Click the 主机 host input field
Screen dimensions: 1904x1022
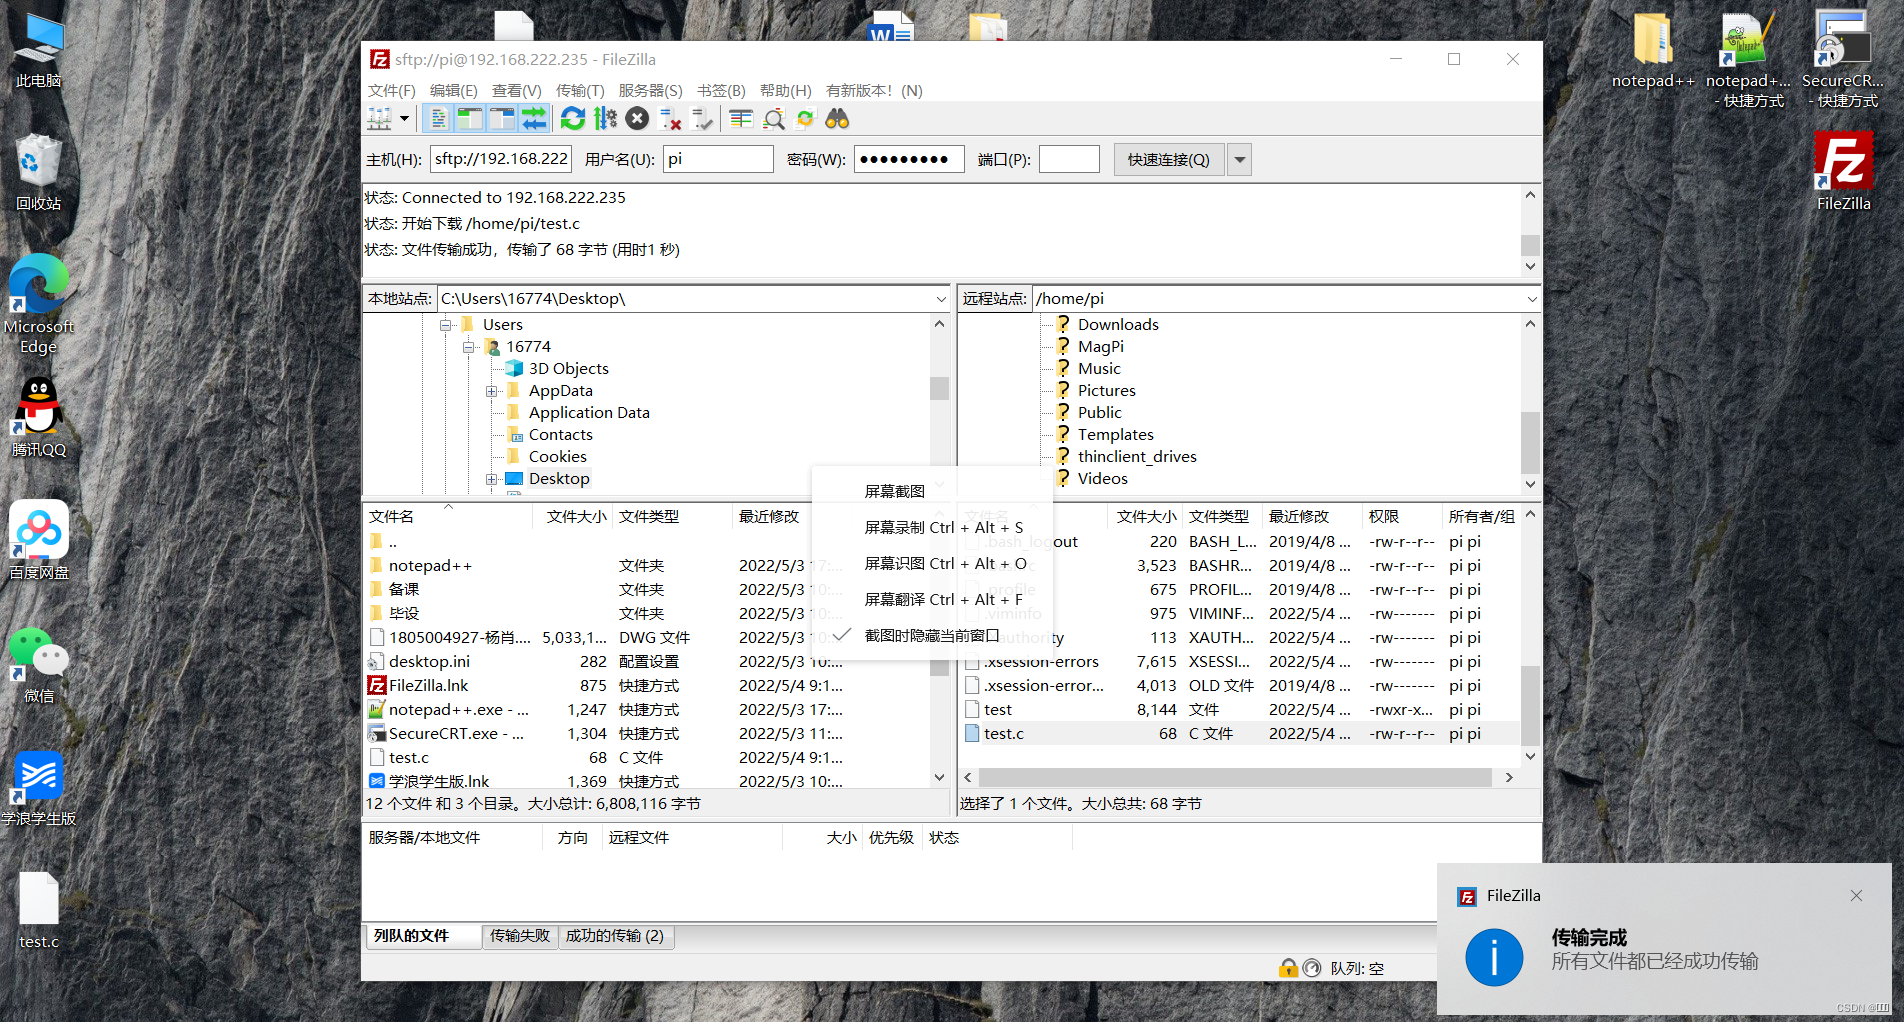[501, 159]
